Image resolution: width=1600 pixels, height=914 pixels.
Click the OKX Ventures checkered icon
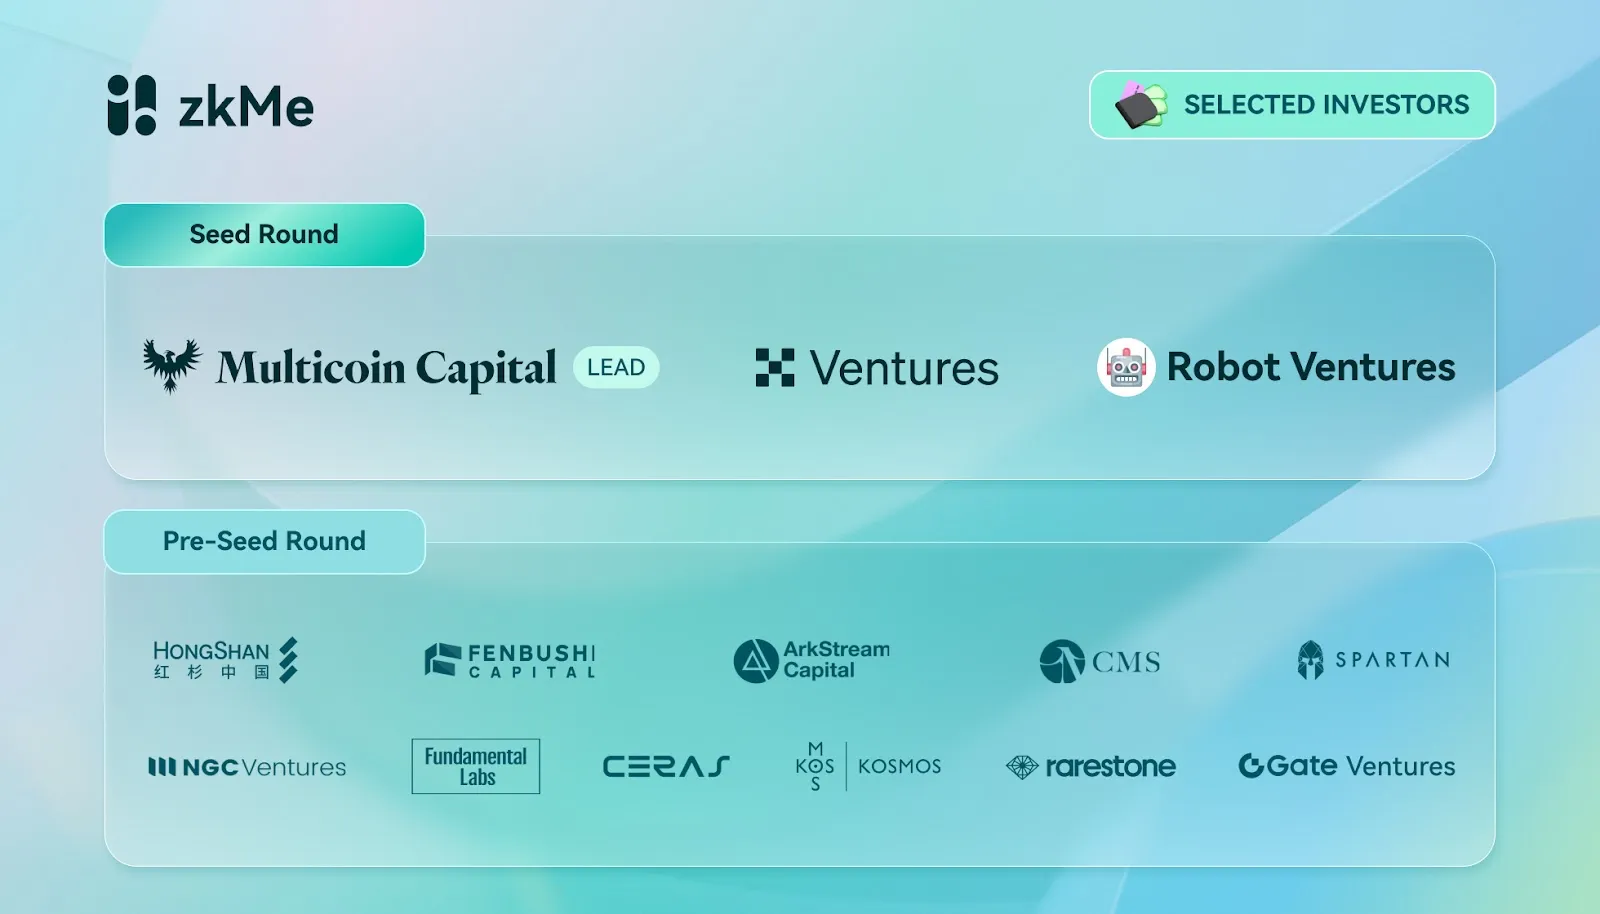point(775,367)
